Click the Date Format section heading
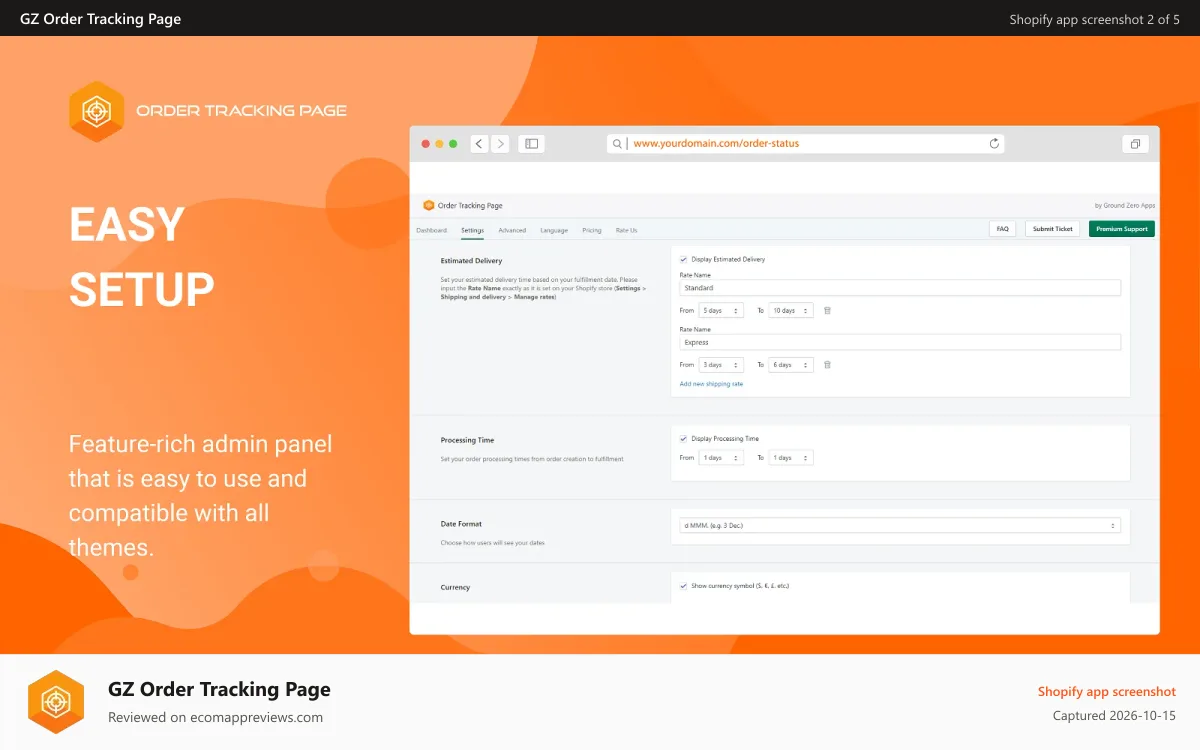Screen dimensions: 1200x750 click(x=461, y=524)
